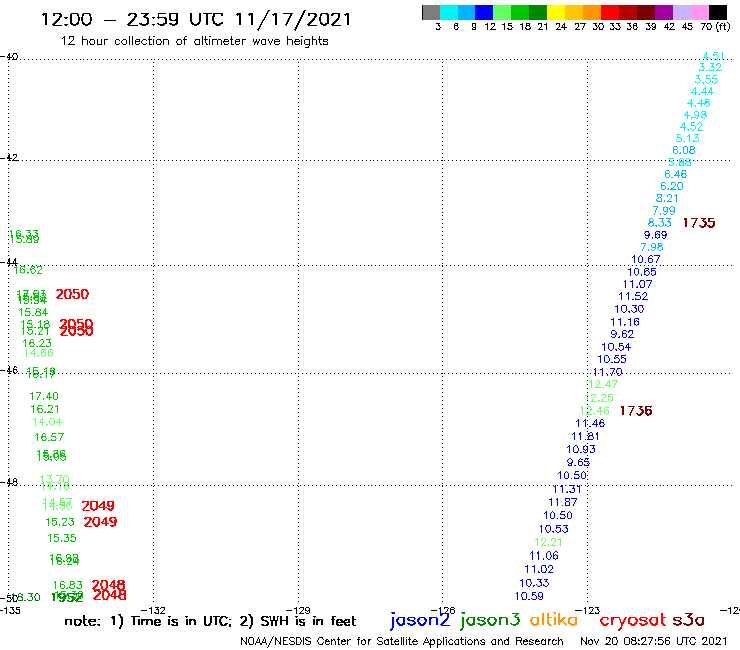Click the 15.84 wave height value

click(x=33, y=312)
